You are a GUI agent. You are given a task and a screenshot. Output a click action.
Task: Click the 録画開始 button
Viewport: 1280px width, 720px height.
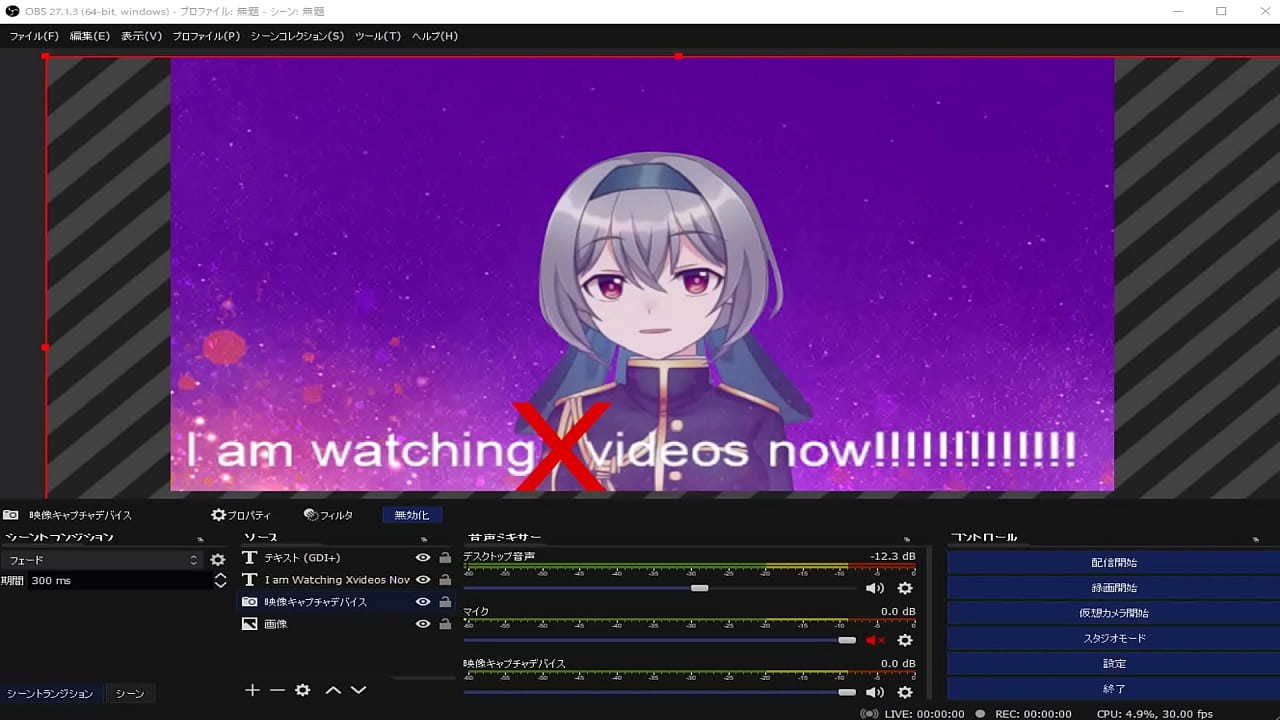pos(1114,588)
